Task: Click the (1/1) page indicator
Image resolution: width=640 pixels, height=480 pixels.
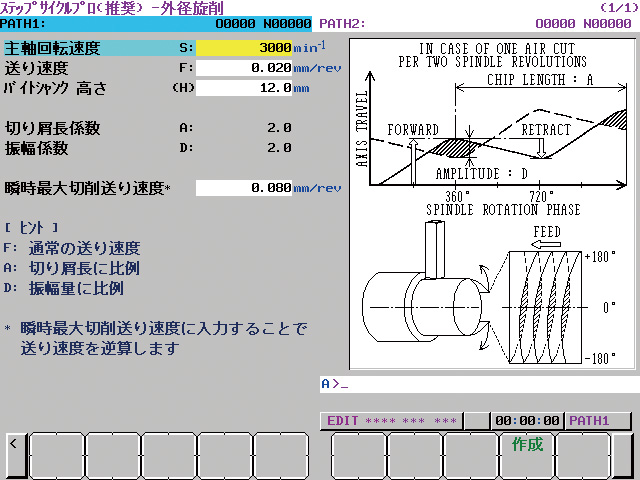Action: point(619,8)
